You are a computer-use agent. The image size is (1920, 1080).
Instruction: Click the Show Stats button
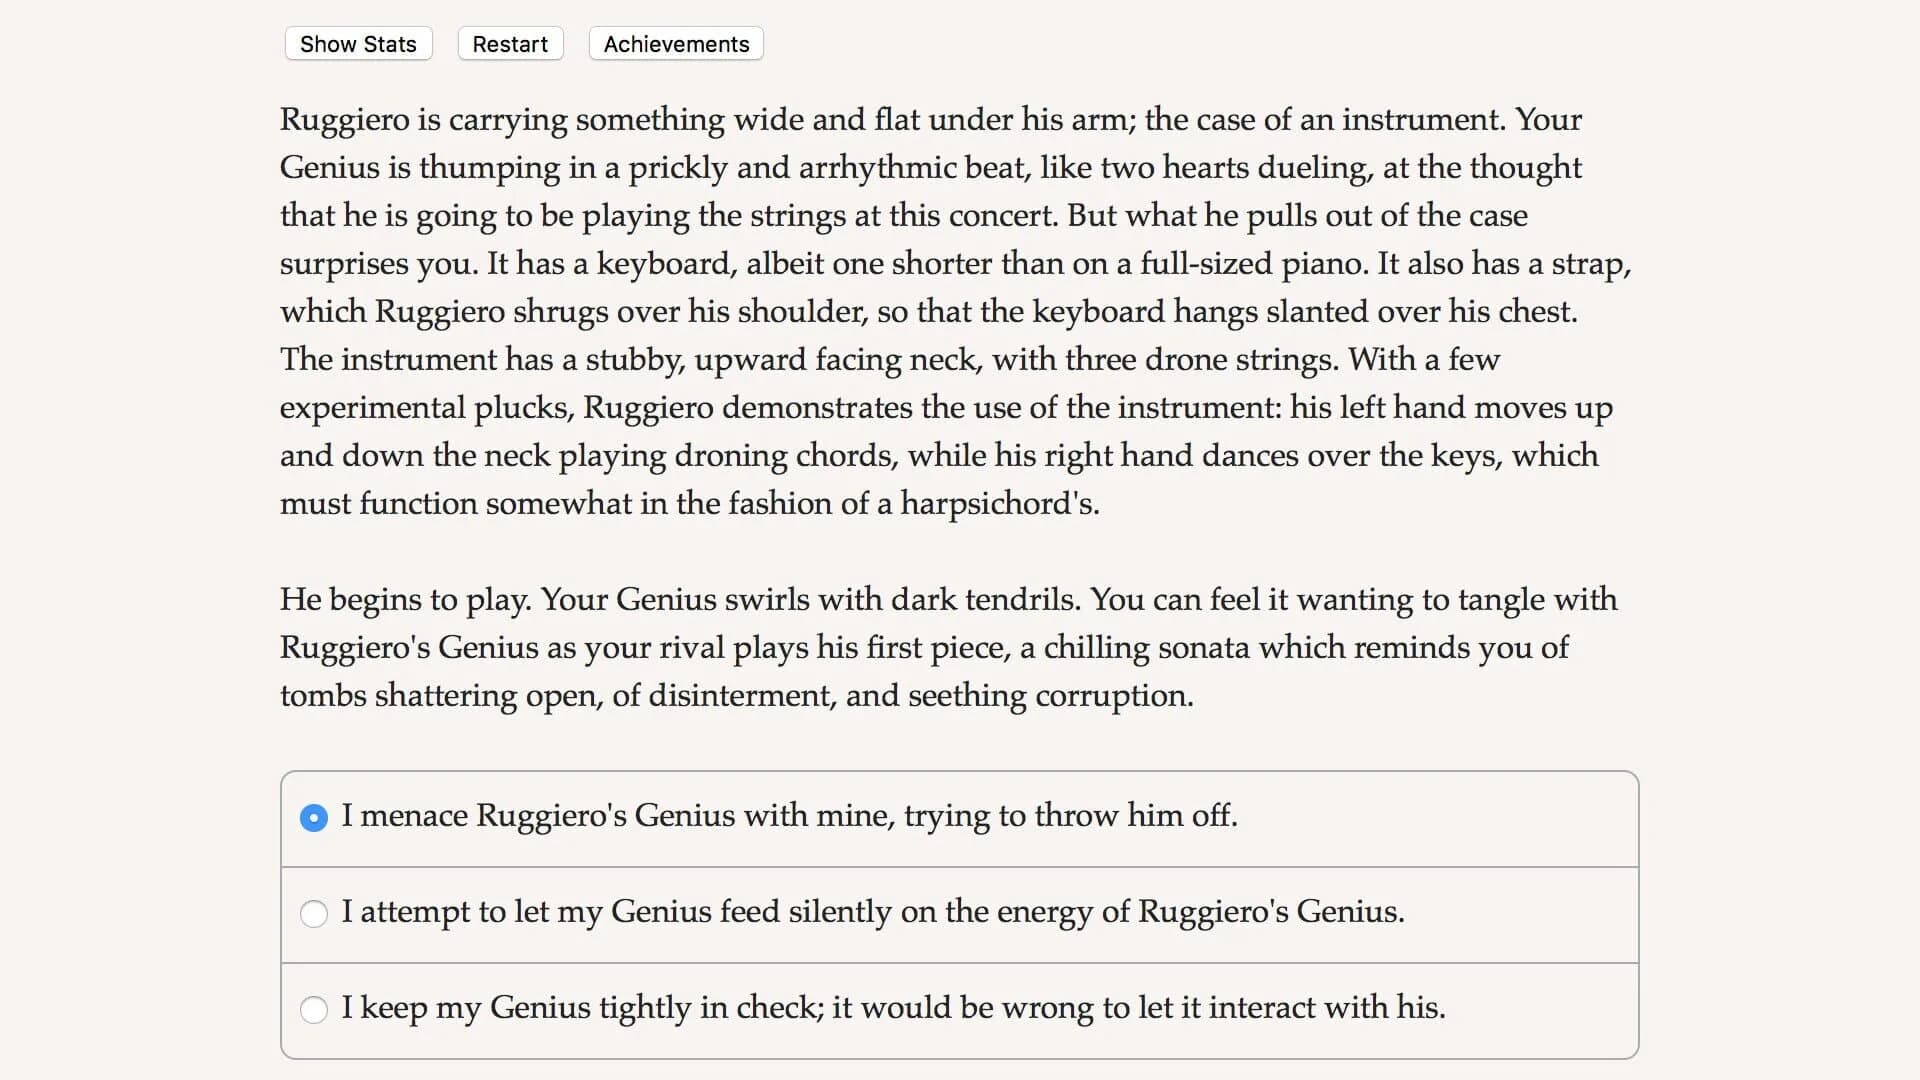357,43
